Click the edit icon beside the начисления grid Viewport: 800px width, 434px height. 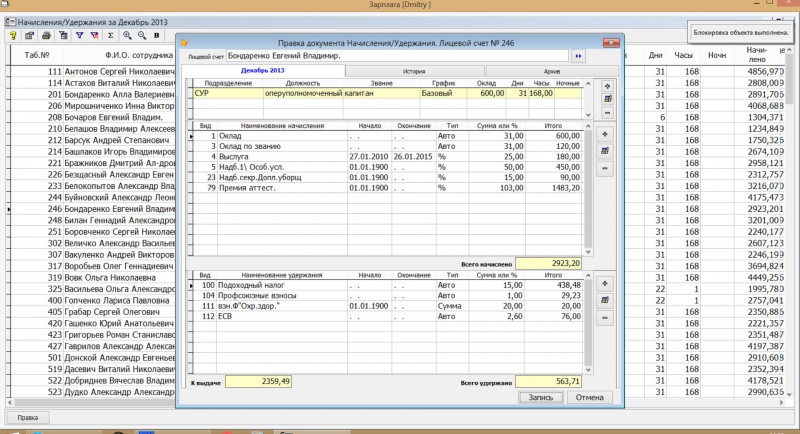(605, 151)
